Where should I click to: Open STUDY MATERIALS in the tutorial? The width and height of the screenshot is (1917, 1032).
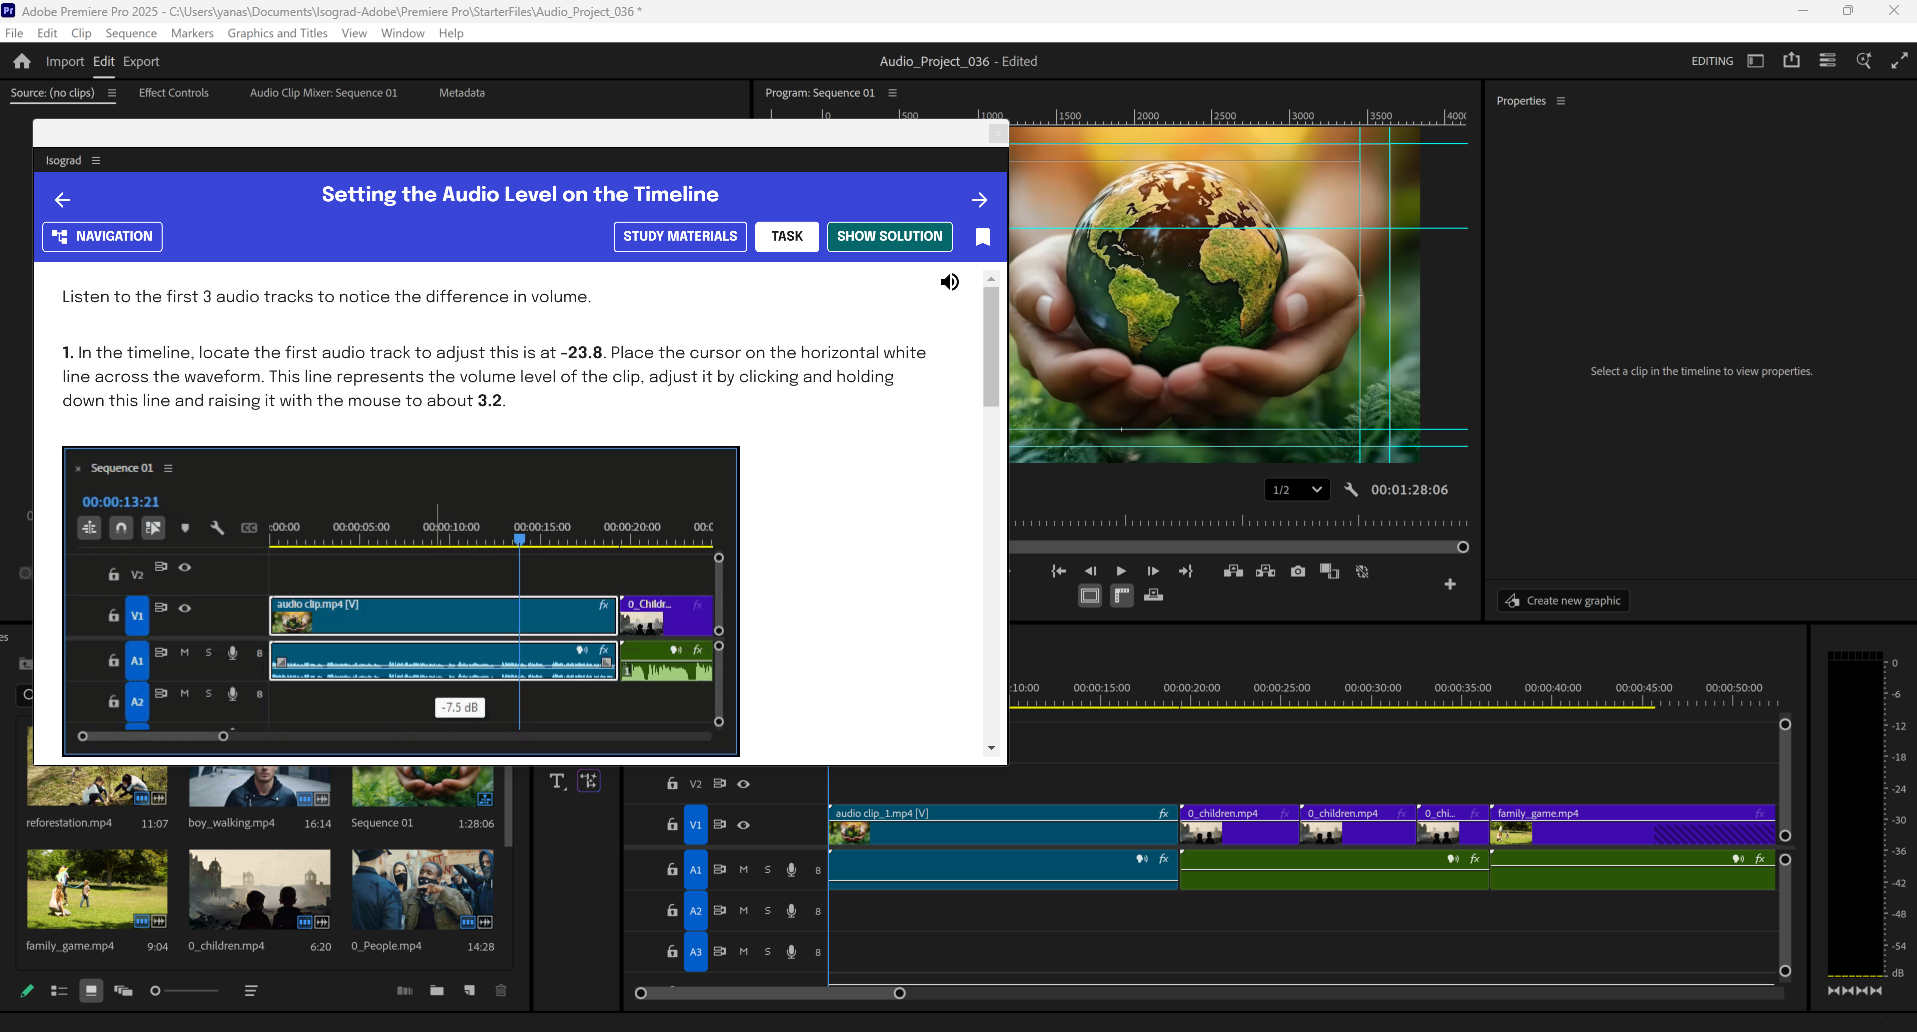680,237
